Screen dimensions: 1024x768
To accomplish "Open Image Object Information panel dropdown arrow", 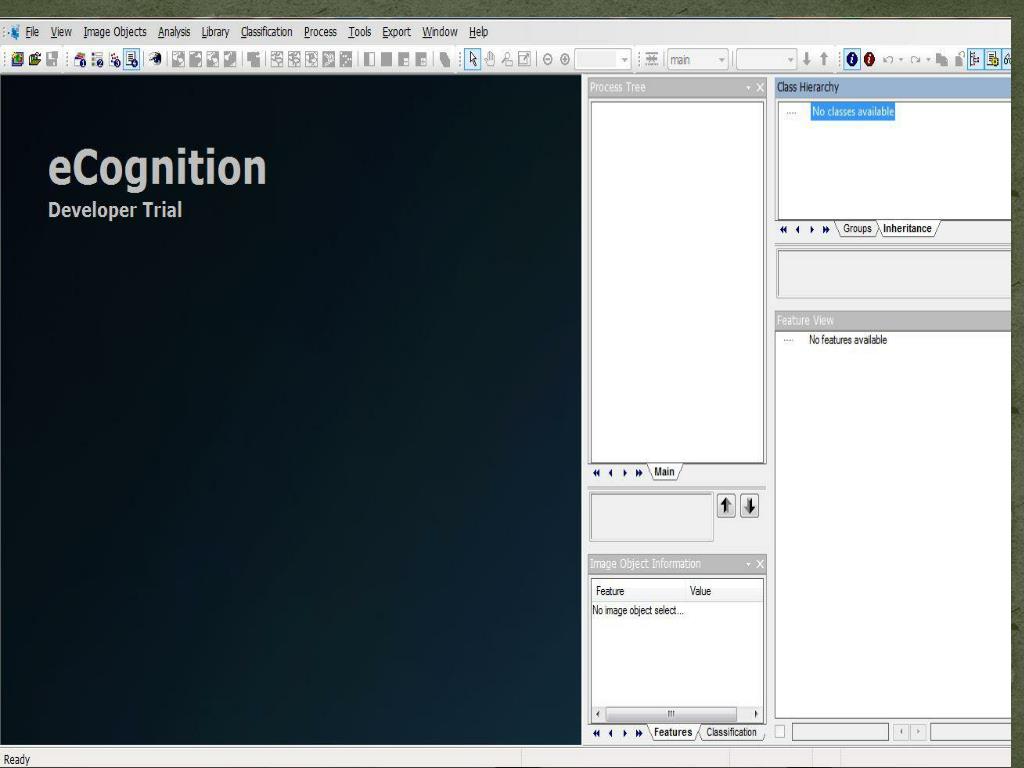I will [x=748, y=564].
